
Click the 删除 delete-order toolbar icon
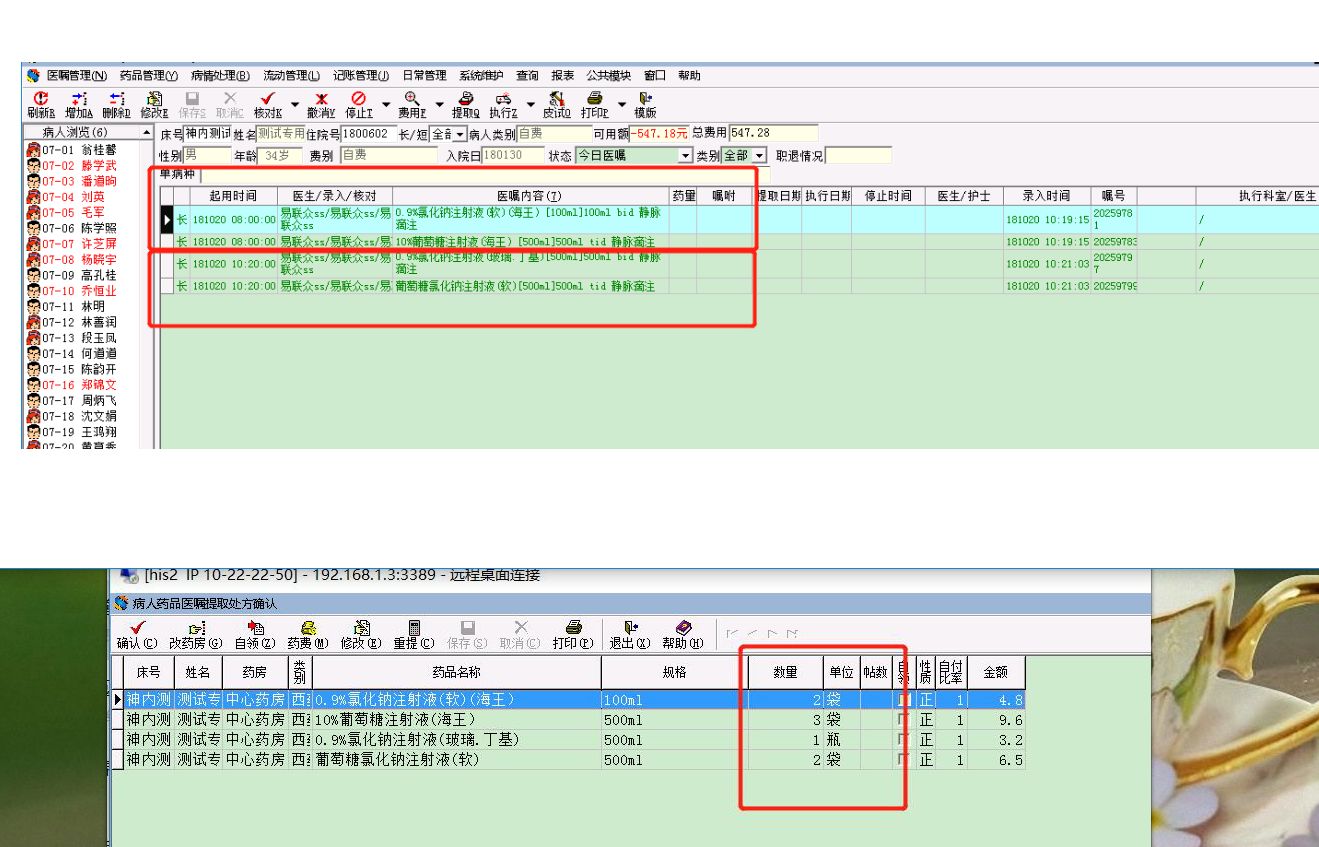[116, 98]
